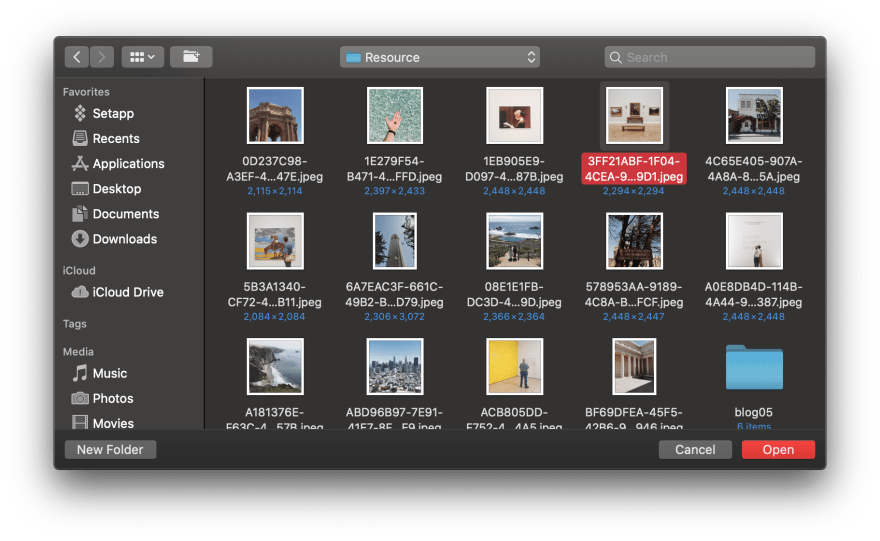The height and width of the screenshot is (541, 880).
Task: Select the blog05 folder icon
Action: 754,368
